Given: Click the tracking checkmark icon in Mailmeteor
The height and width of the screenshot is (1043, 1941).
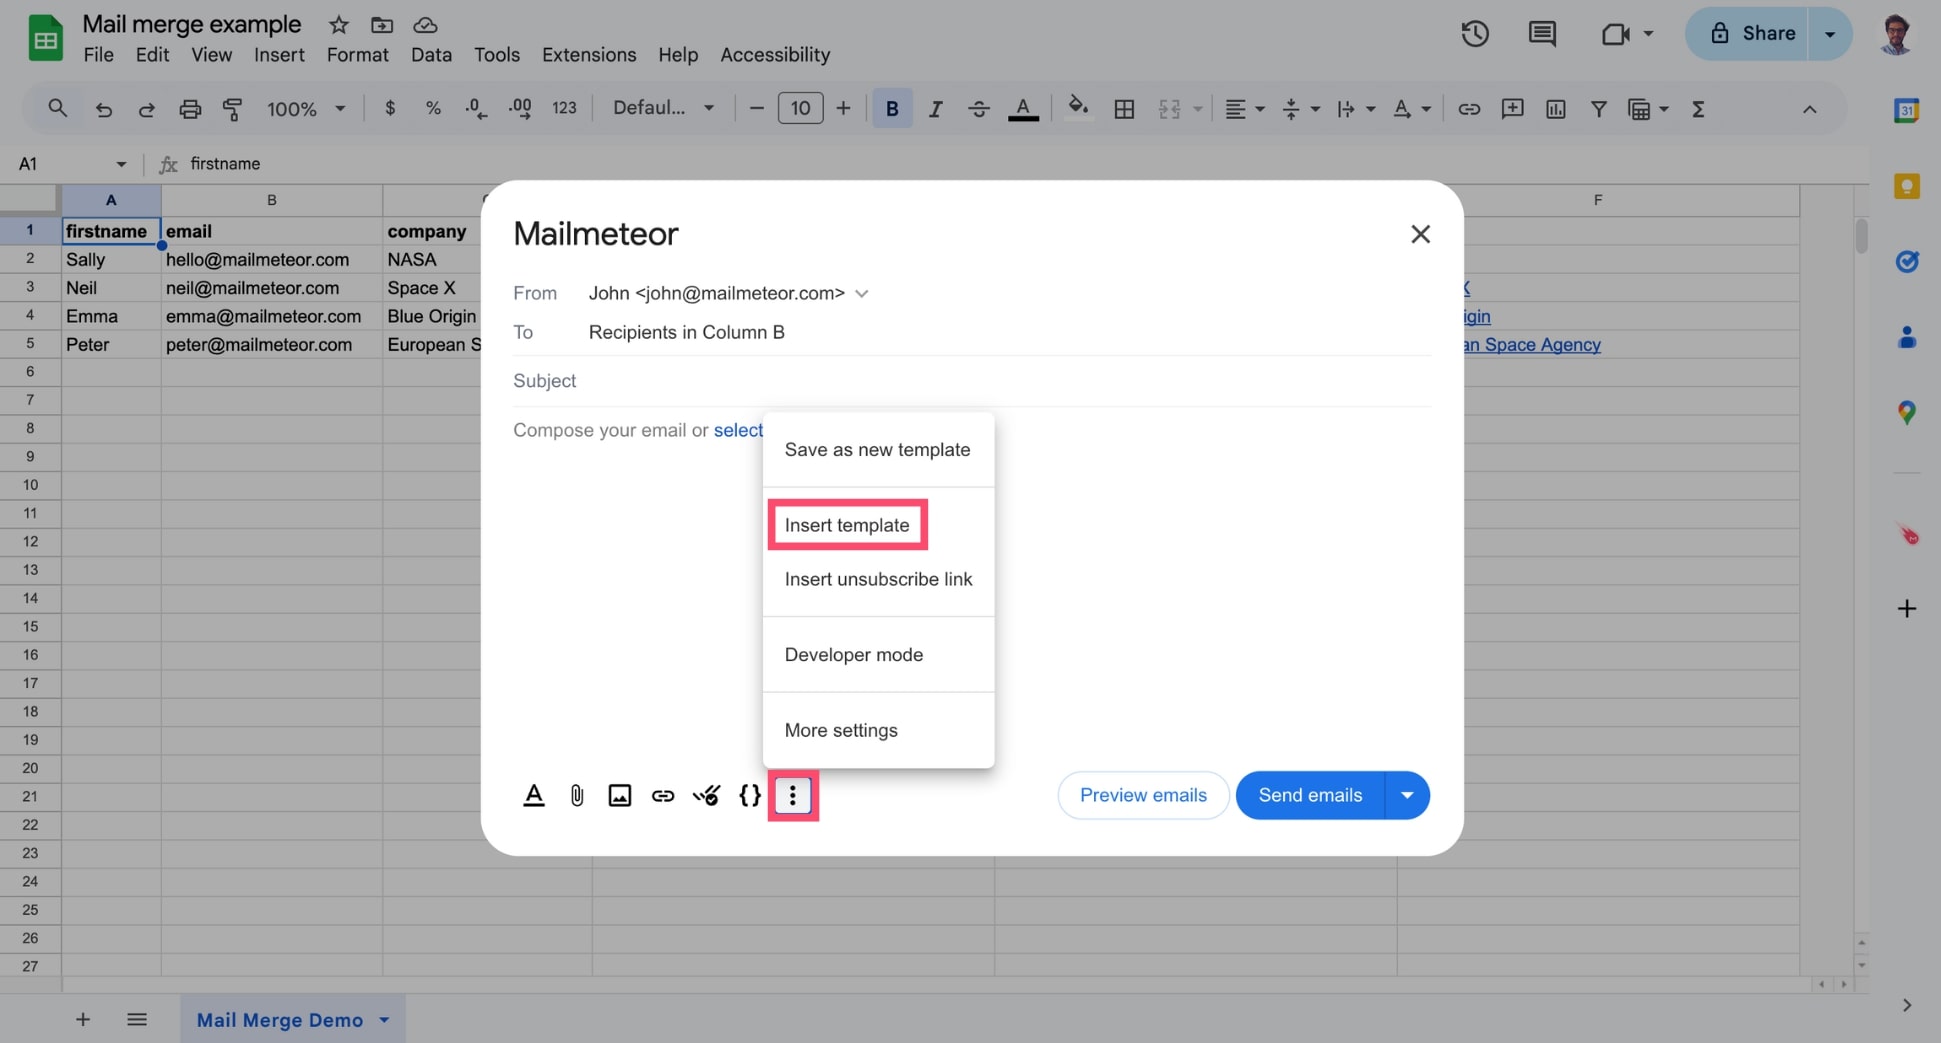Looking at the screenshot, I should [x=706, y=795].
